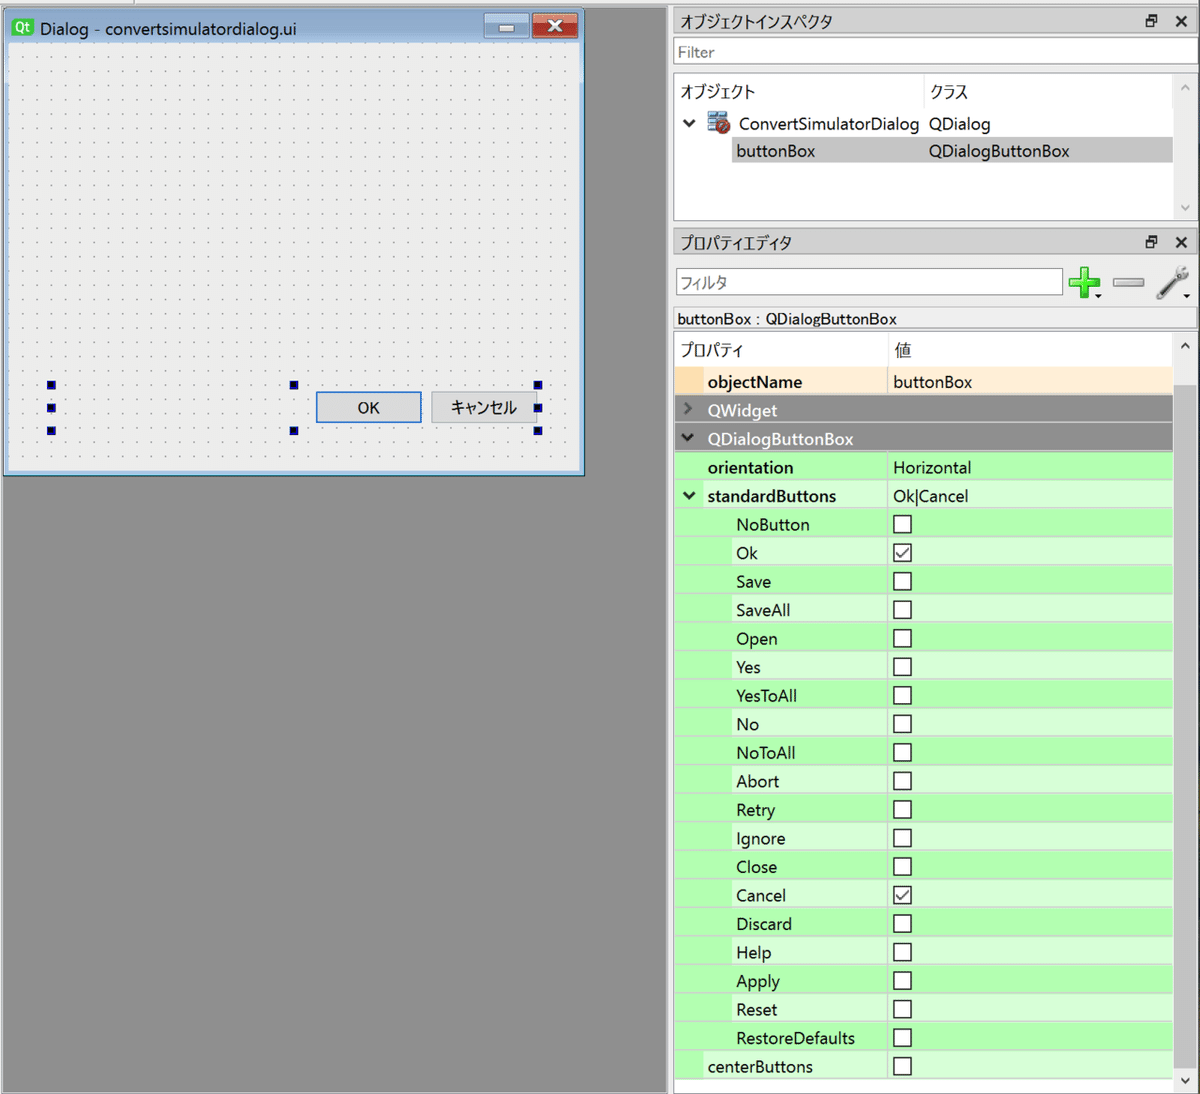1200x1094 pixels.
Task: Tick the Abort checkbox
Action: (x=902, y=781)
